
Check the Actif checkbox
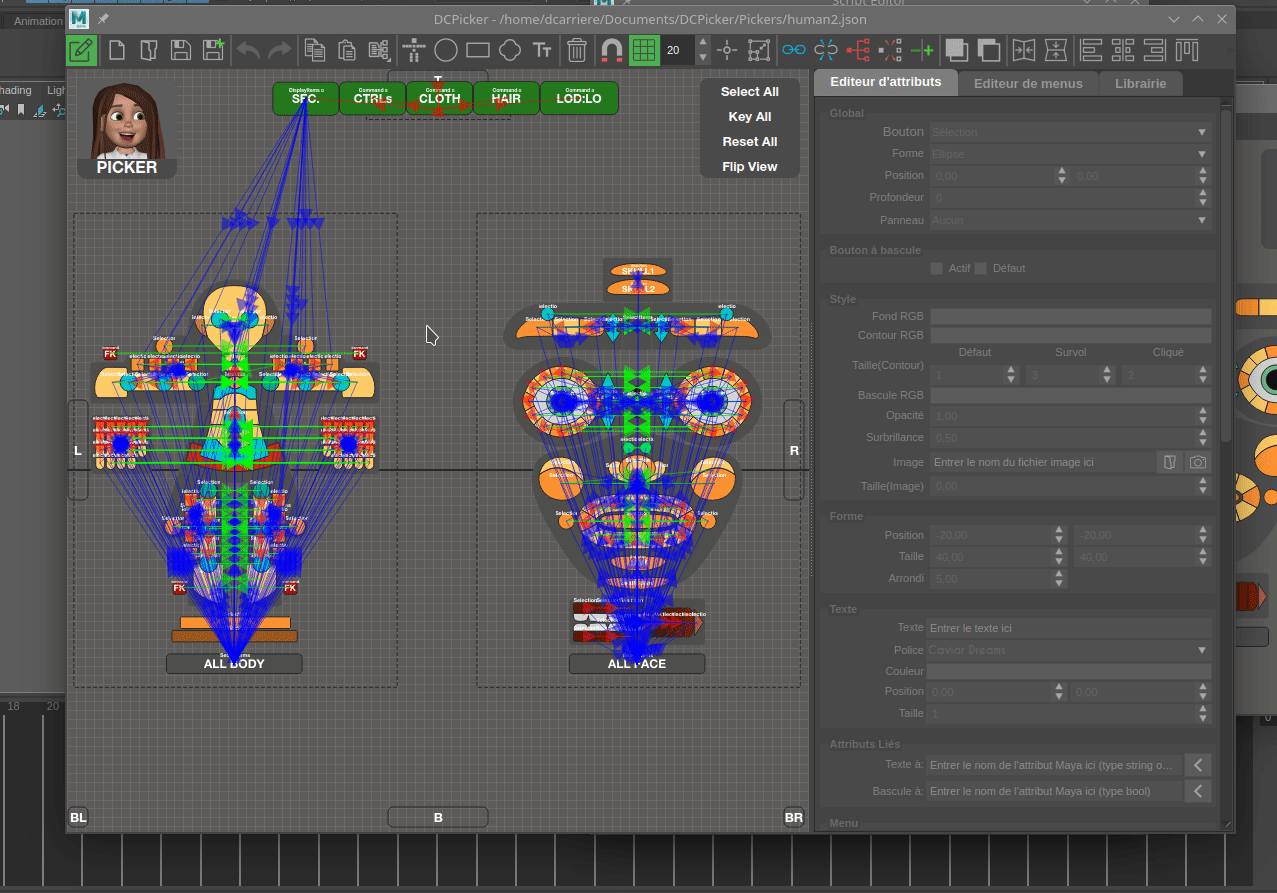(937, 268)
